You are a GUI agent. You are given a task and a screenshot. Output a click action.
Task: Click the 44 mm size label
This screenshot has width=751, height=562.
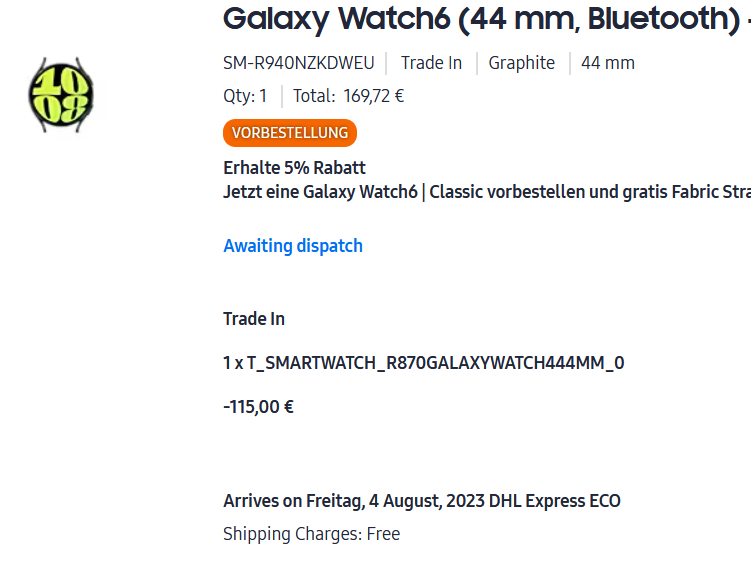click(608, 63)
